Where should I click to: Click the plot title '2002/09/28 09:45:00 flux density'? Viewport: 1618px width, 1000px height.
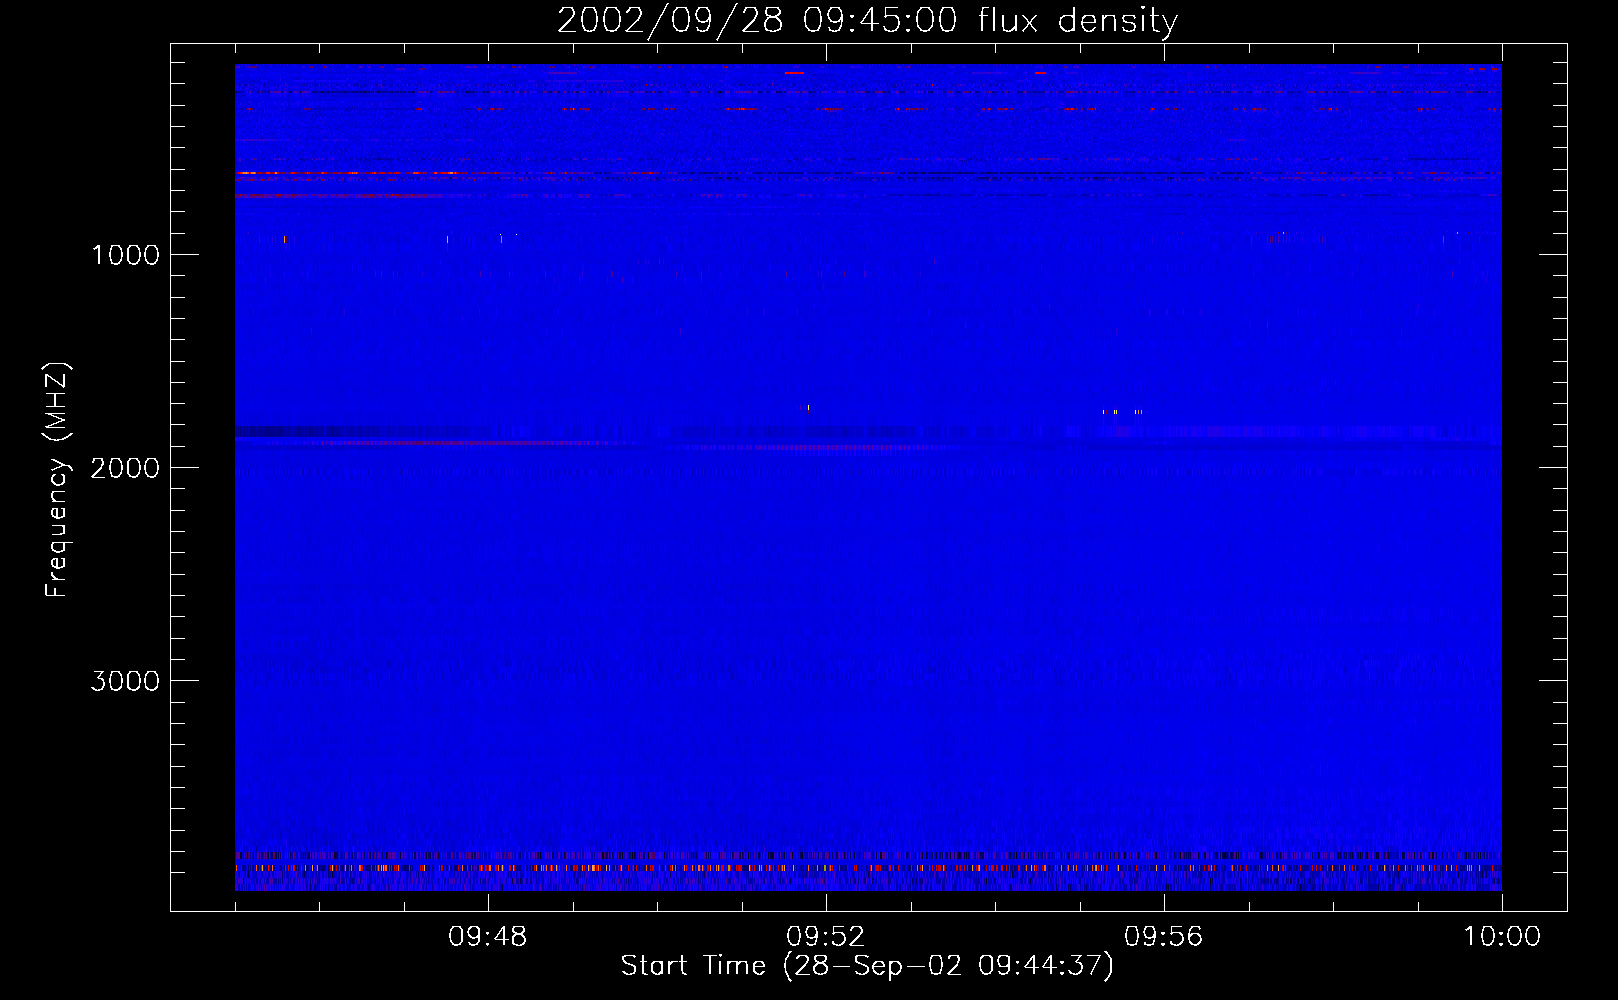(867, 21)
